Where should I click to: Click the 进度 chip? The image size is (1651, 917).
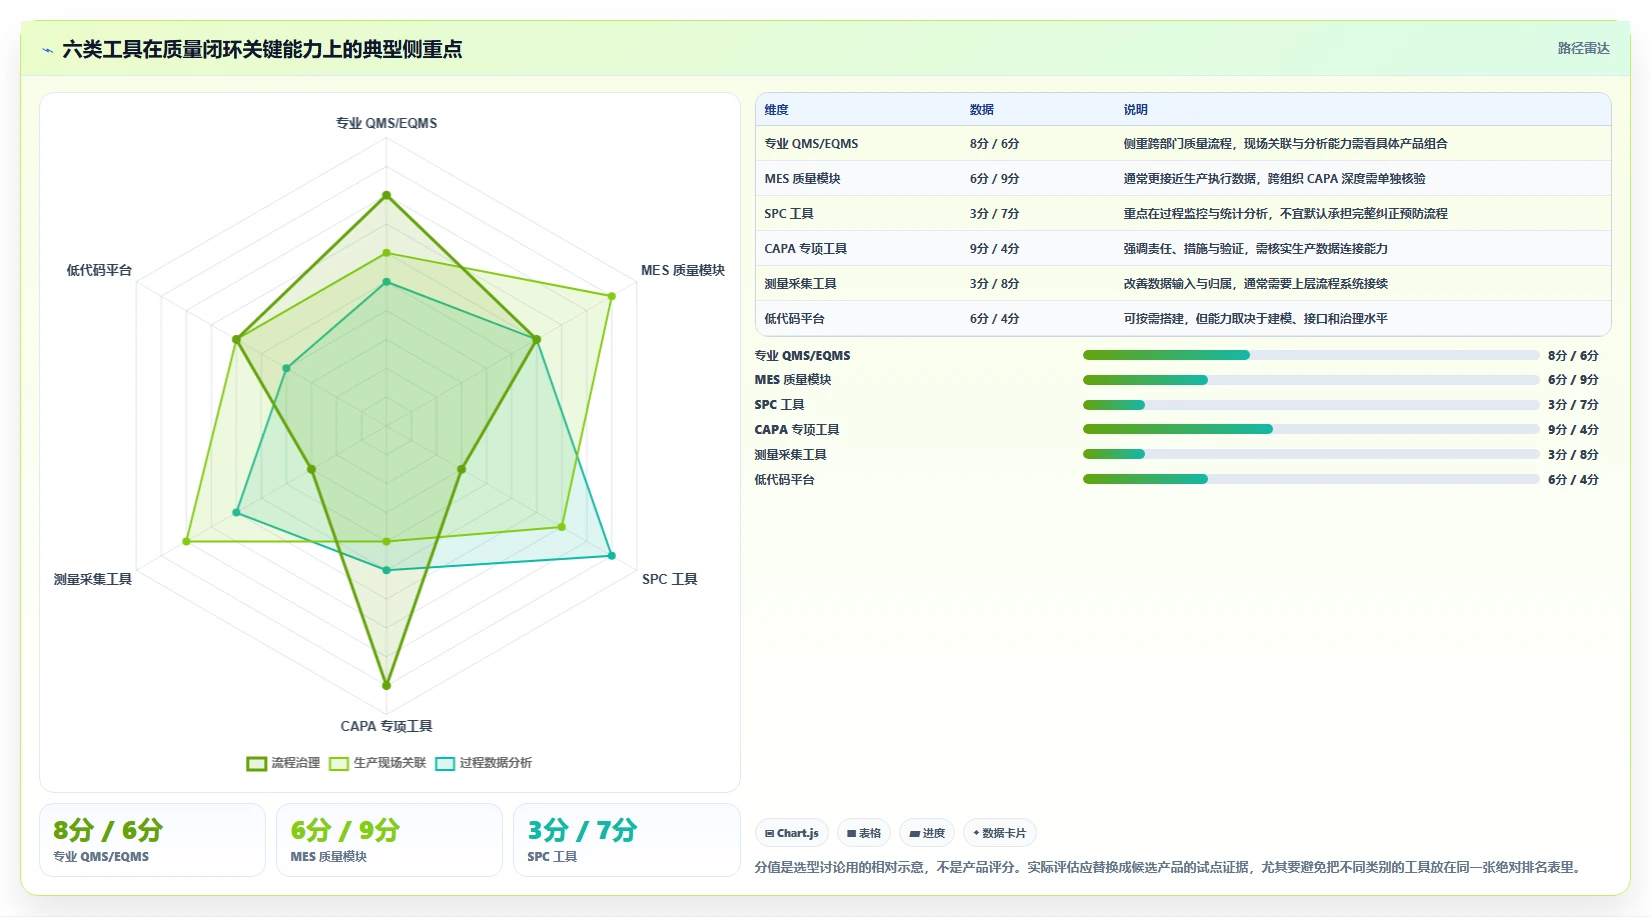927,833
